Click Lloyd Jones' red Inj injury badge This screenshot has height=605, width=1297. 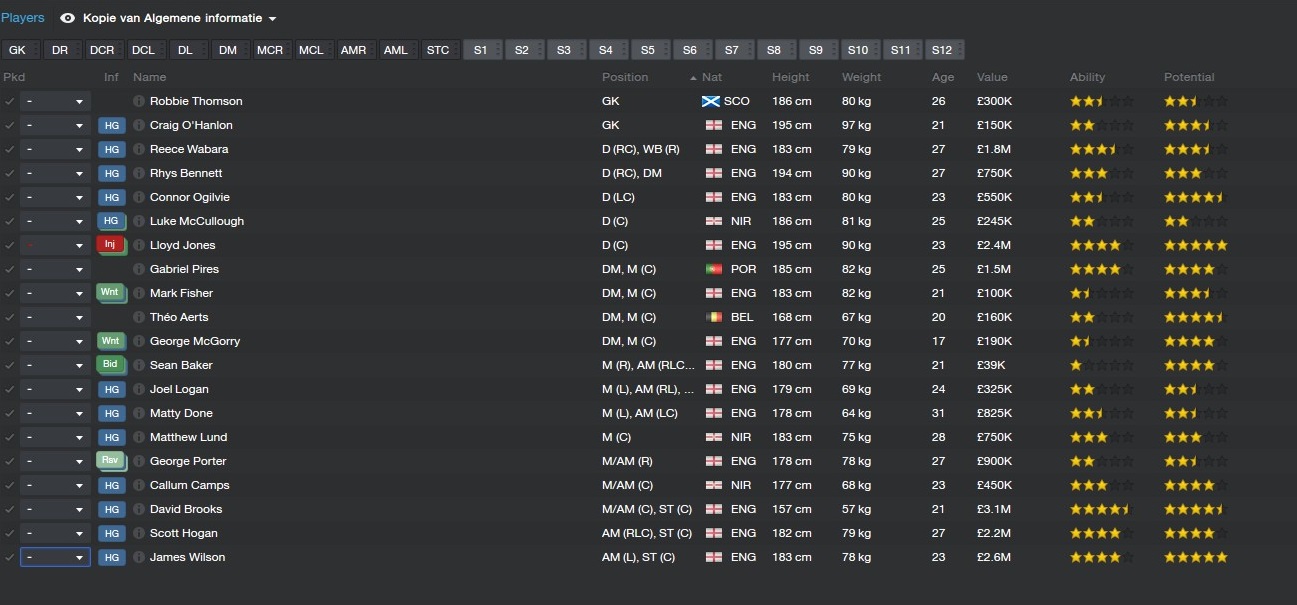coord(111,245)
